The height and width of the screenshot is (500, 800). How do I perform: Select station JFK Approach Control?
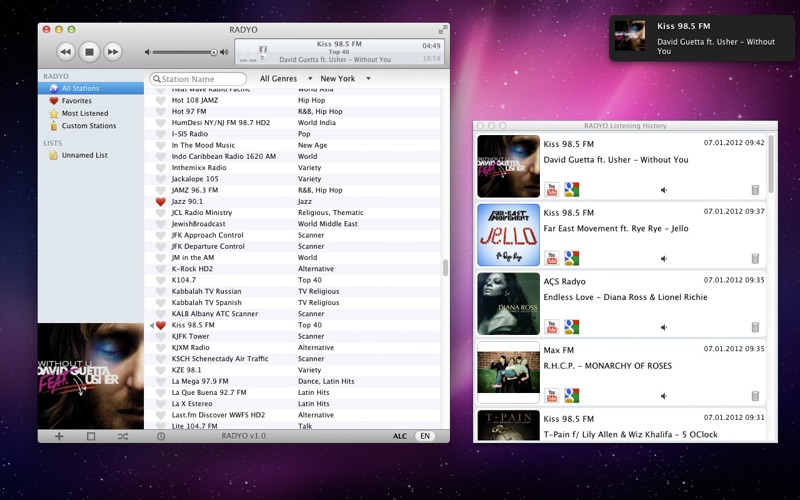pyautogui.click(x=292, y=235)
